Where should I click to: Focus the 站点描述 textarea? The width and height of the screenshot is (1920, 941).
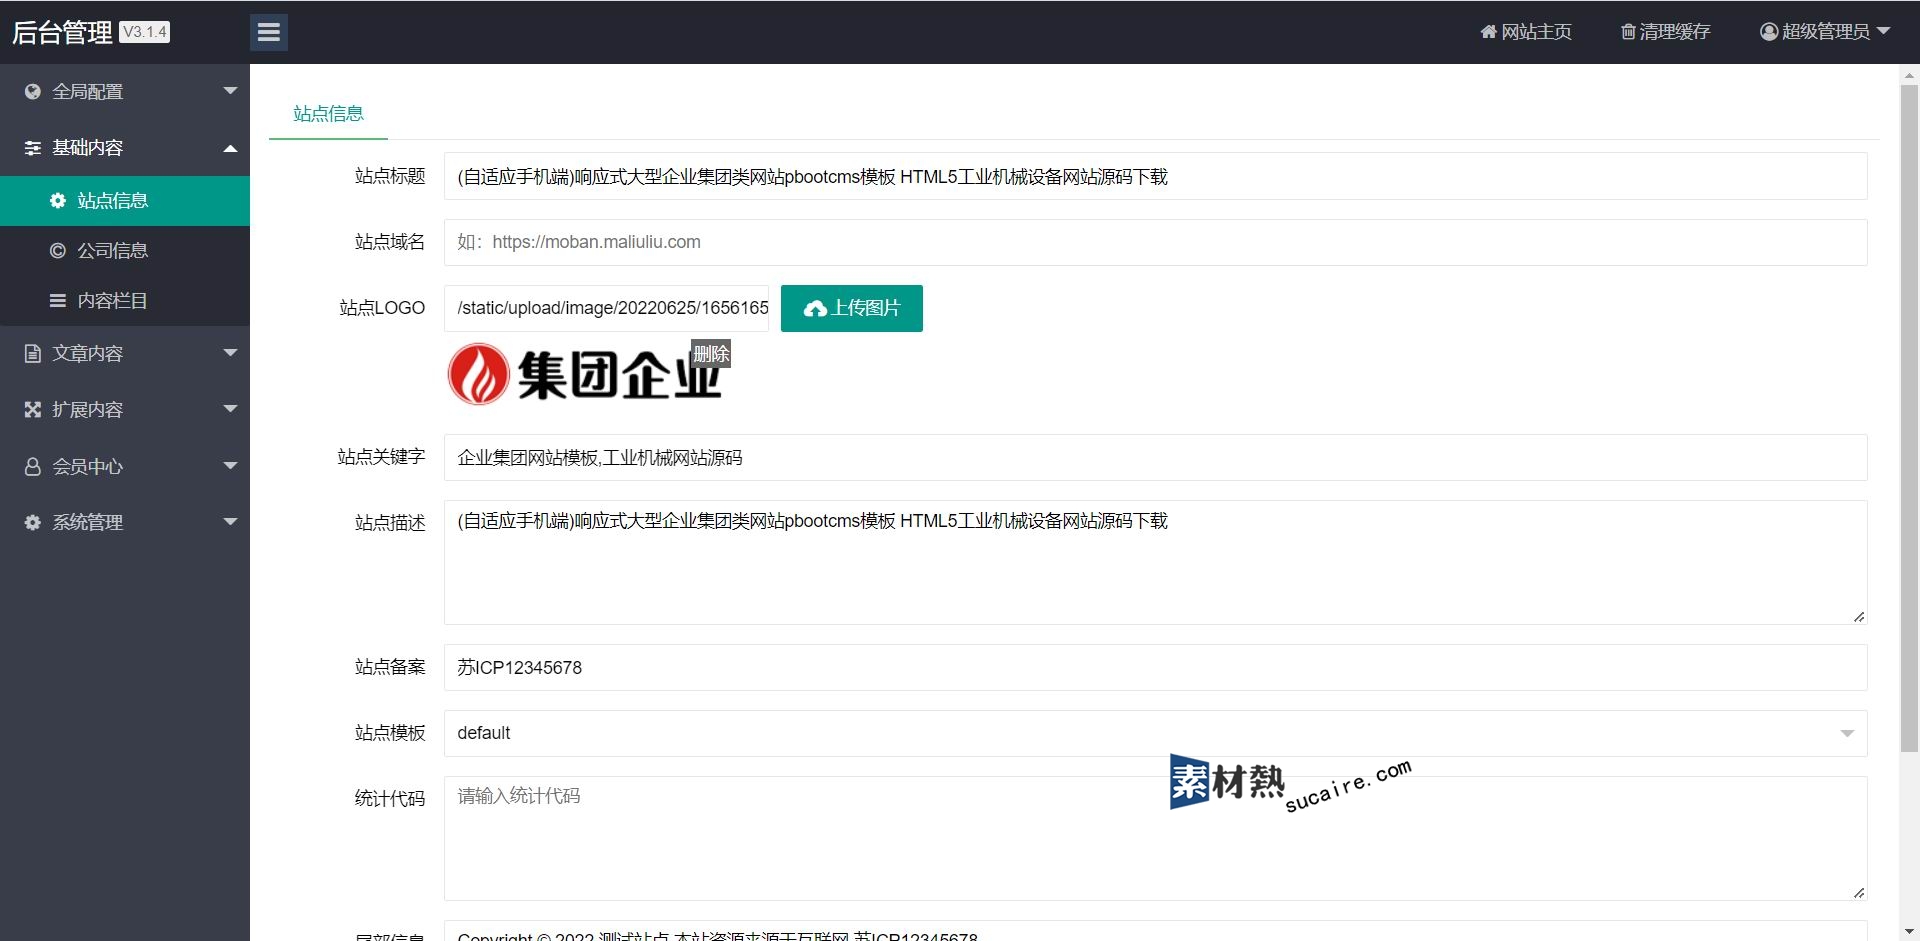coord(1155,562)
